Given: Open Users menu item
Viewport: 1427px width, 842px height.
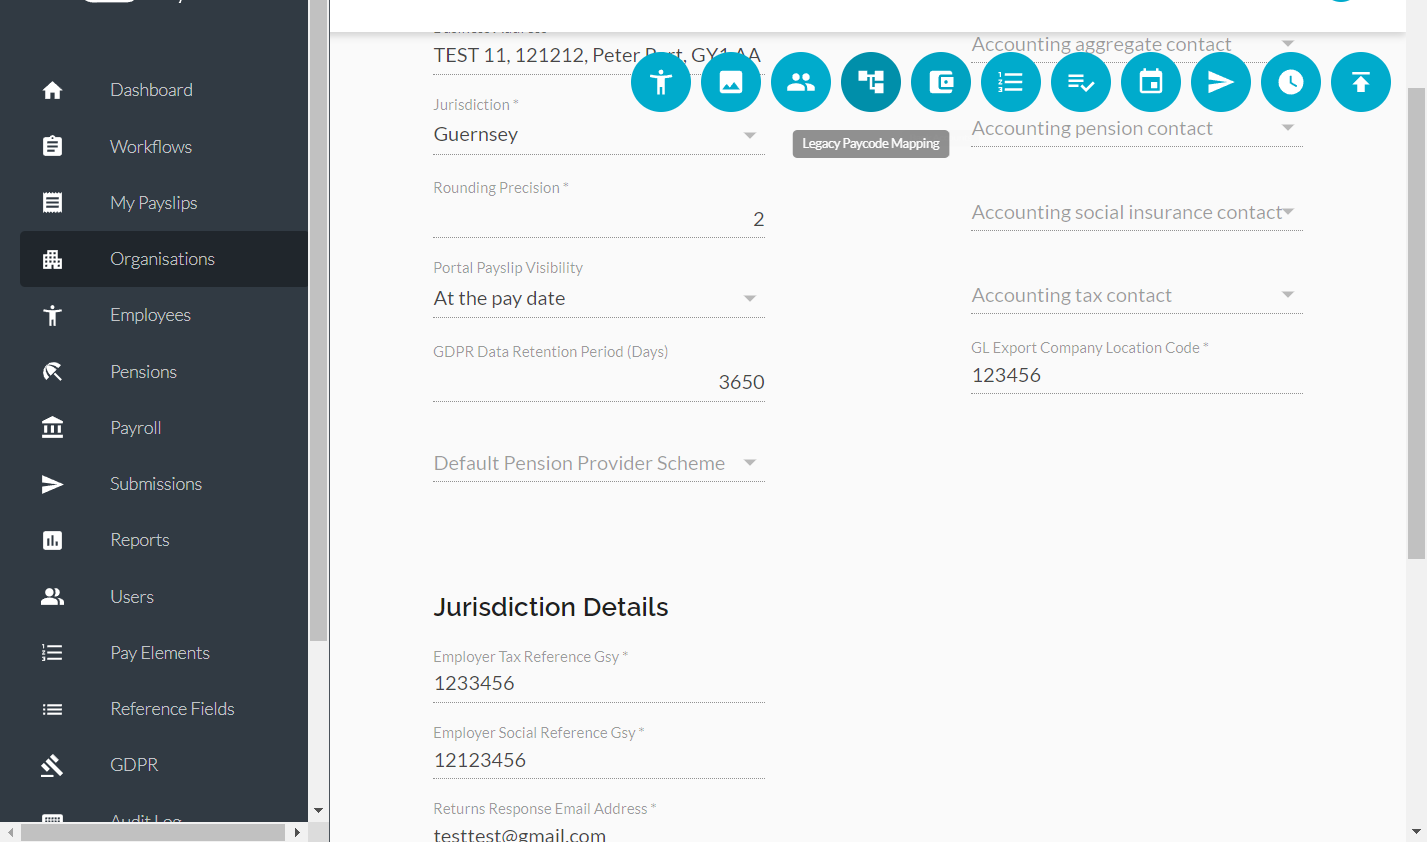Looking at the screenshot, I should (x=164, y=597).
